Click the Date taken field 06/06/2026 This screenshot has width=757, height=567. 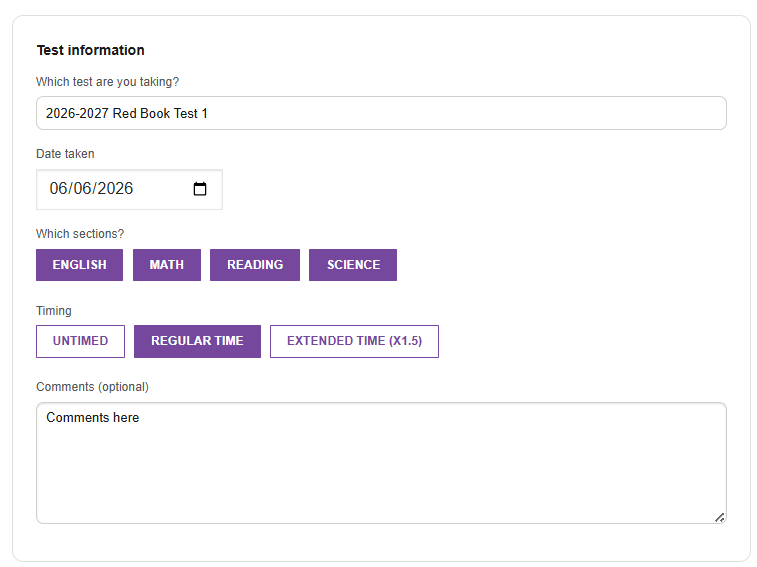129,189
